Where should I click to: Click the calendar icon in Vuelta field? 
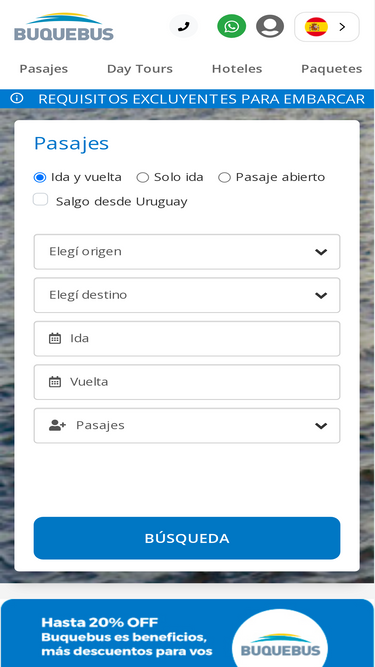point(55,382)
